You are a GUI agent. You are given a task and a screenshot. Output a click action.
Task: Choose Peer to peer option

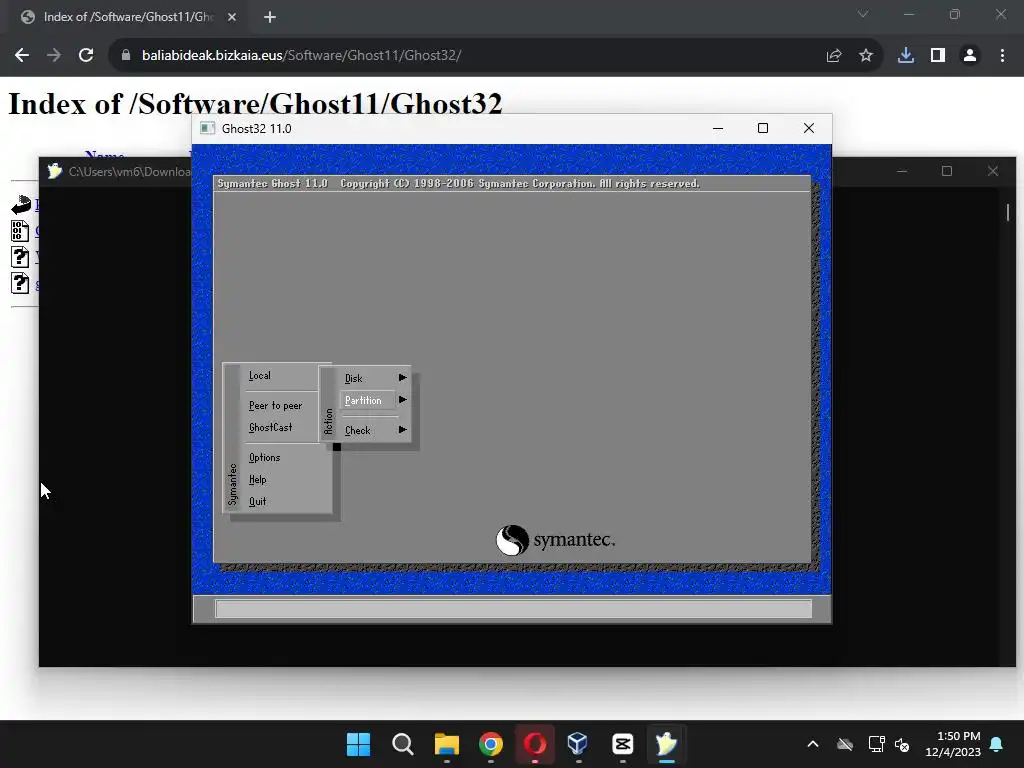click(275, 406)
